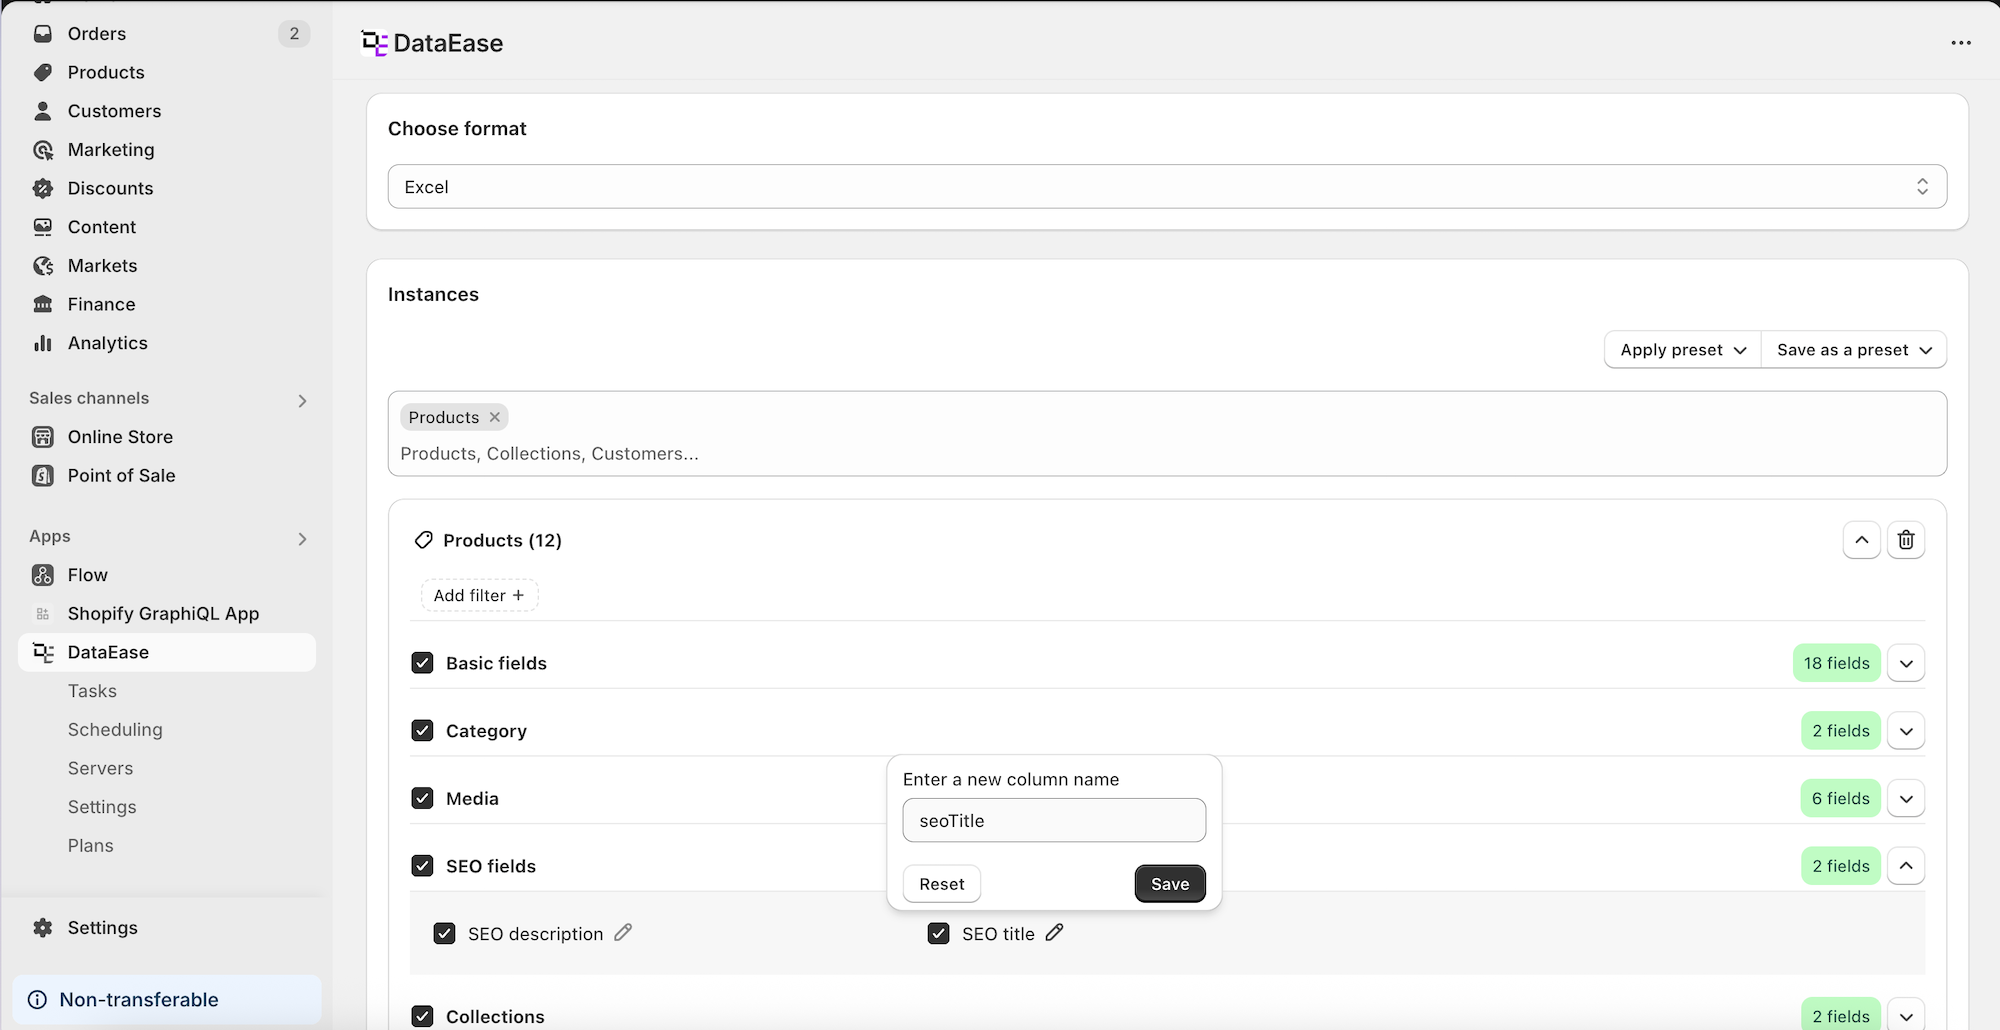
Task: Click the Shopify GraphiQL App icon
Action: 43,614
